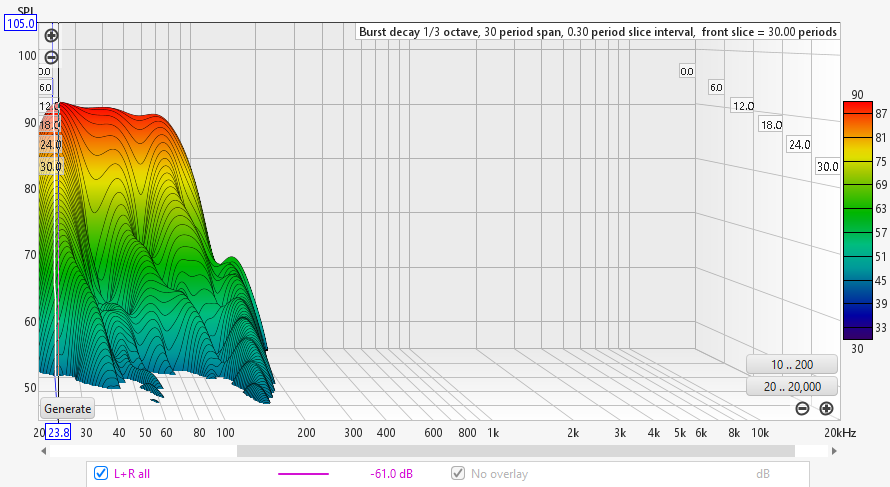The width and height of the screenshot is (890, 487).
Task: Click the magenta L+R all trace line sample
Action: (x=303, y=473)
